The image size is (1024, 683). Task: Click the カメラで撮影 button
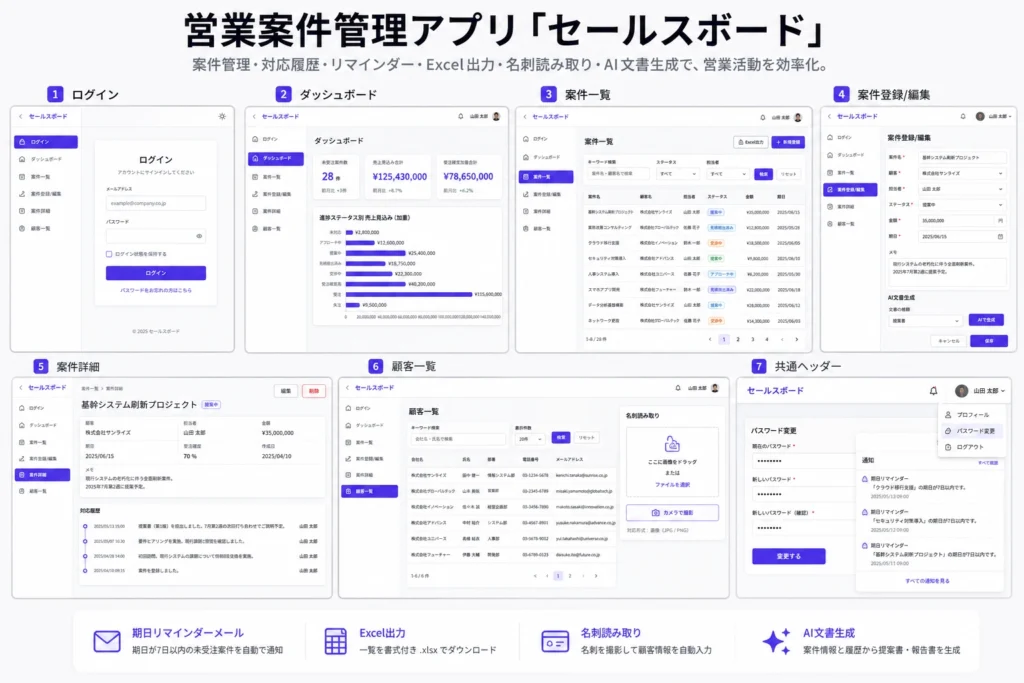point(672,513)
